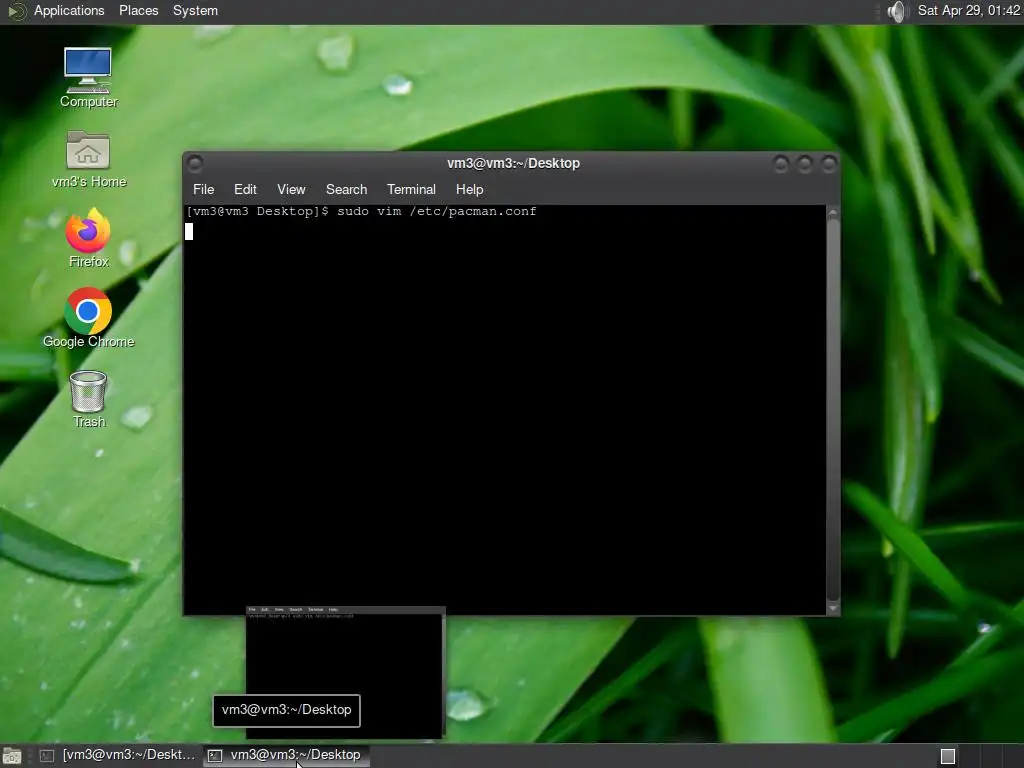Open the System menu in the top panel
This screenshot has height=768, width=1024.
pos(195,11)
